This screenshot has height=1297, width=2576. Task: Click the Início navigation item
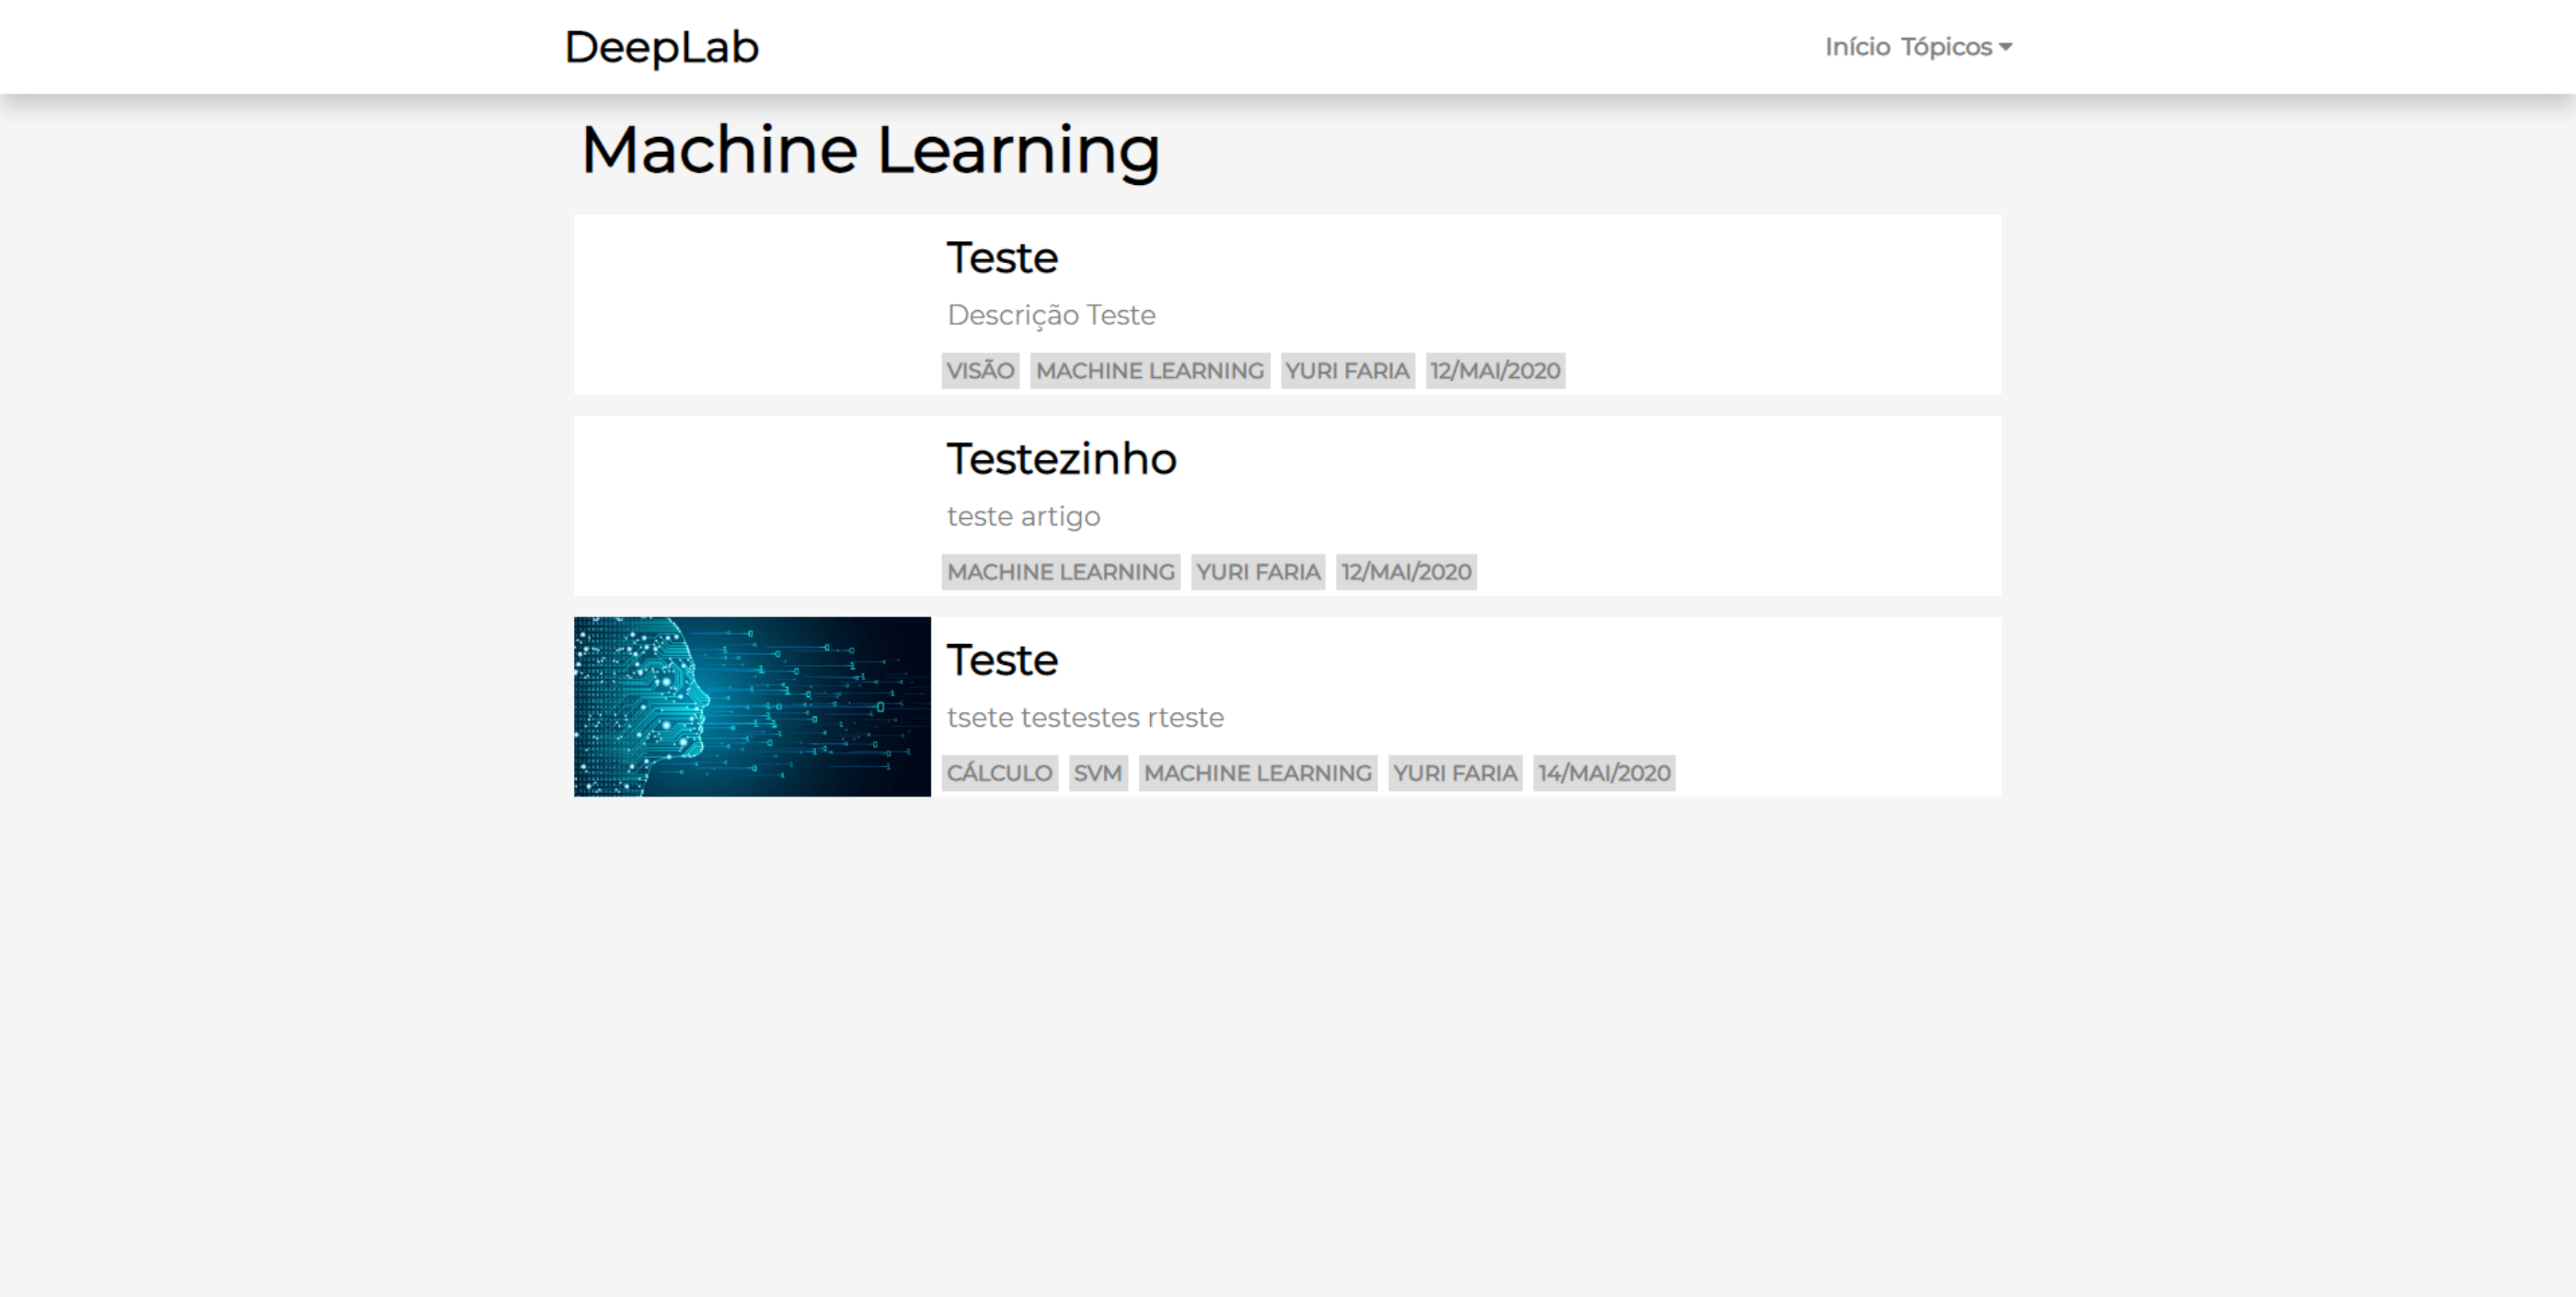[x=1857, y=47]
